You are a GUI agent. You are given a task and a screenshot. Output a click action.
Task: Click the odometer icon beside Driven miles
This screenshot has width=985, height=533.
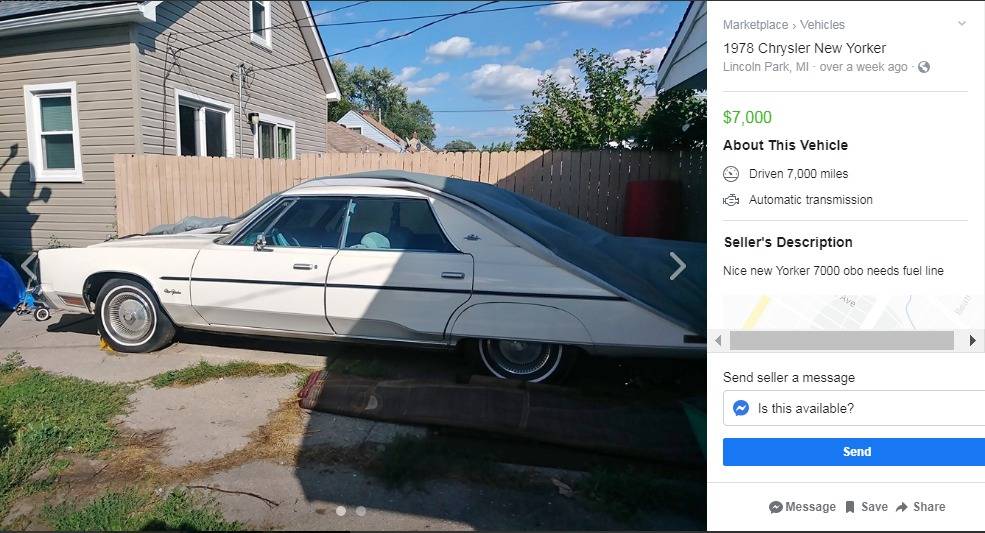click(x=731, y=174)
